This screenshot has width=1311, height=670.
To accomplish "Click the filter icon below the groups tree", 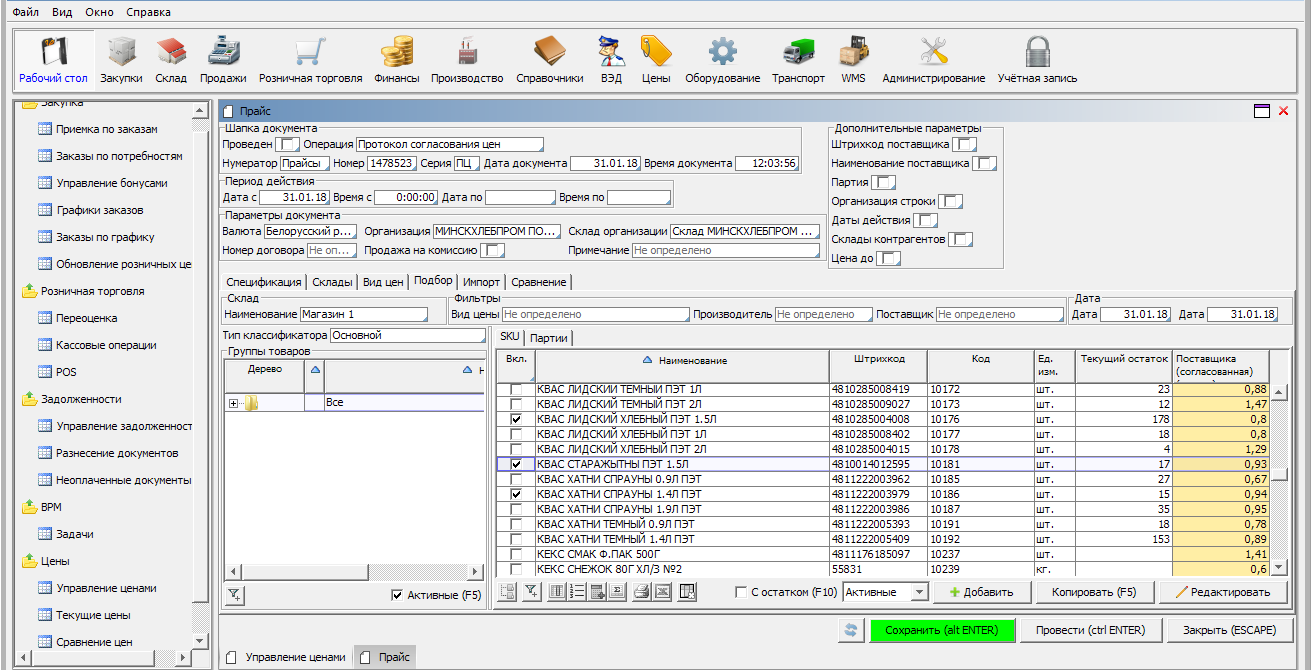I will tap(234, 595).
